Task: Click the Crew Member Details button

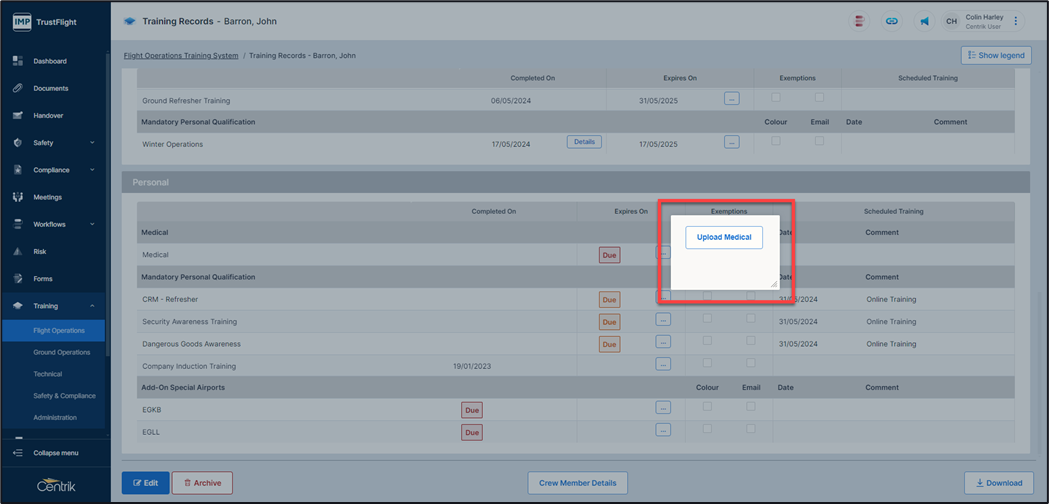Action: tap(577, 483)
